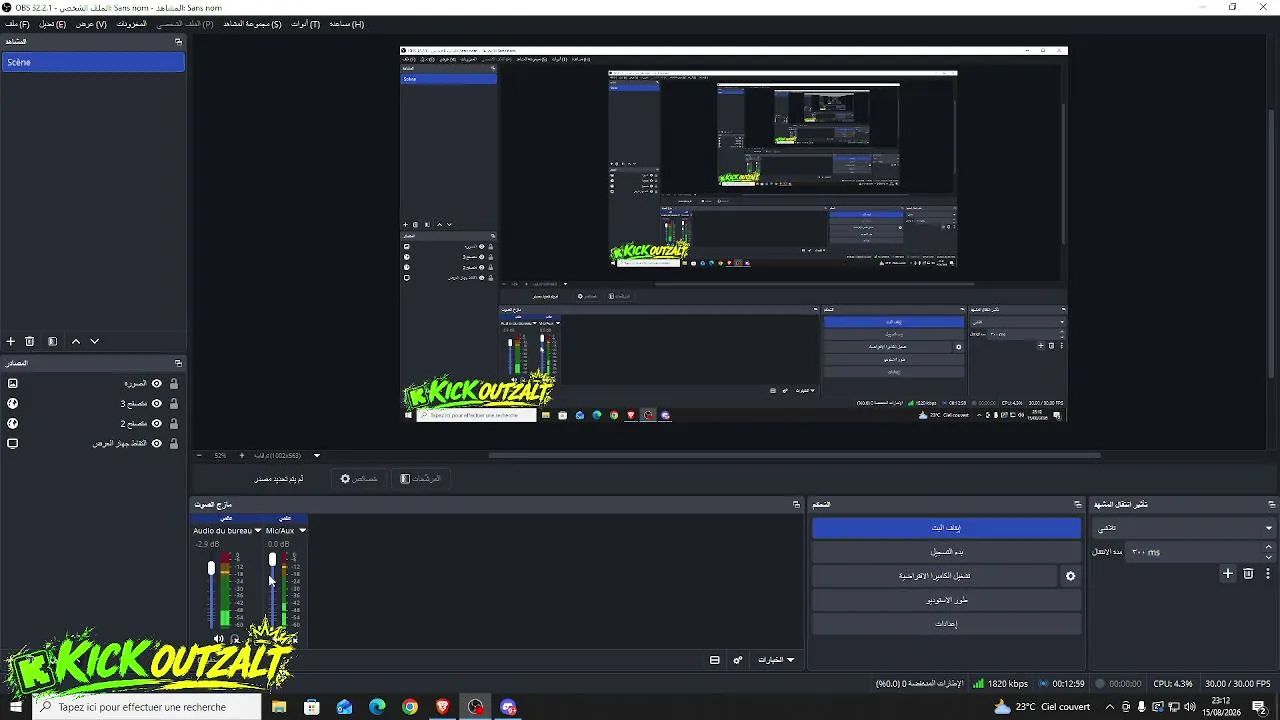Image resolution: width=1280 pixels, height=720 pixels.
Task: Add a scene transition with the plus icon
Action: click(x=1228, y=574)
